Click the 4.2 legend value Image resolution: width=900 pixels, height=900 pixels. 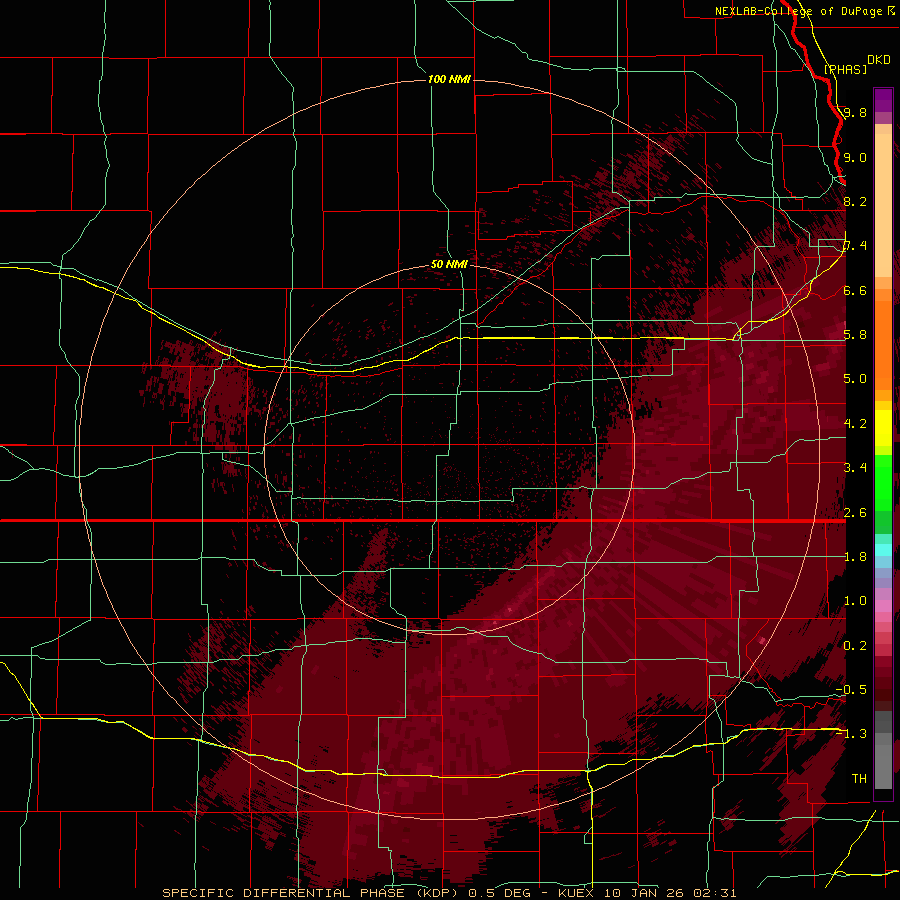pos(855,423)
